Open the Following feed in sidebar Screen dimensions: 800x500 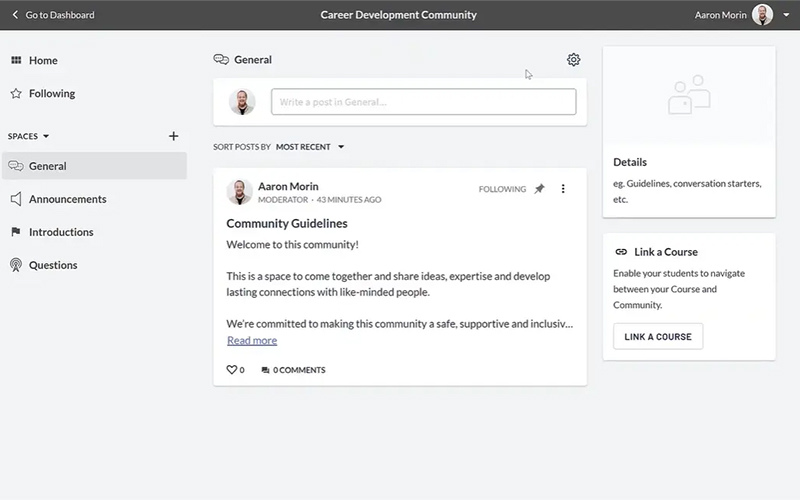point(51,93)
